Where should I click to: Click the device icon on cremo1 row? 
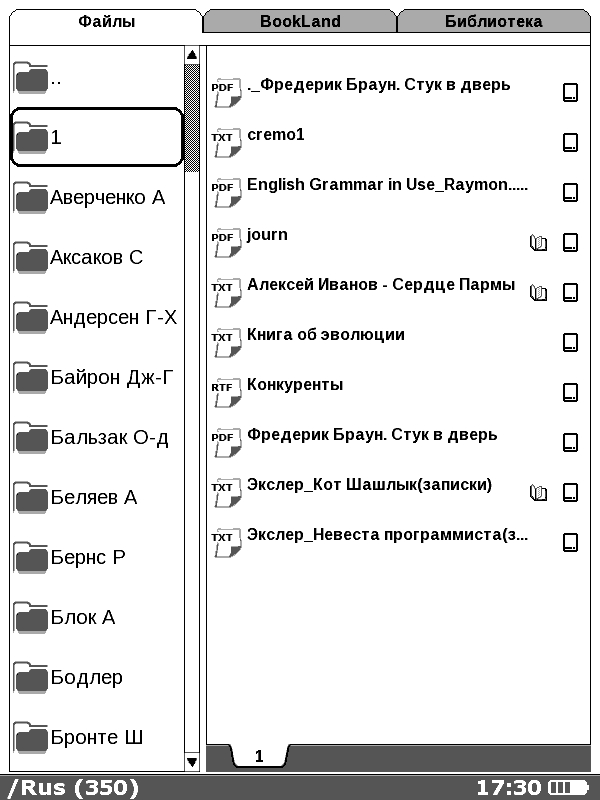pyautogui.click(x=570, y=142)
